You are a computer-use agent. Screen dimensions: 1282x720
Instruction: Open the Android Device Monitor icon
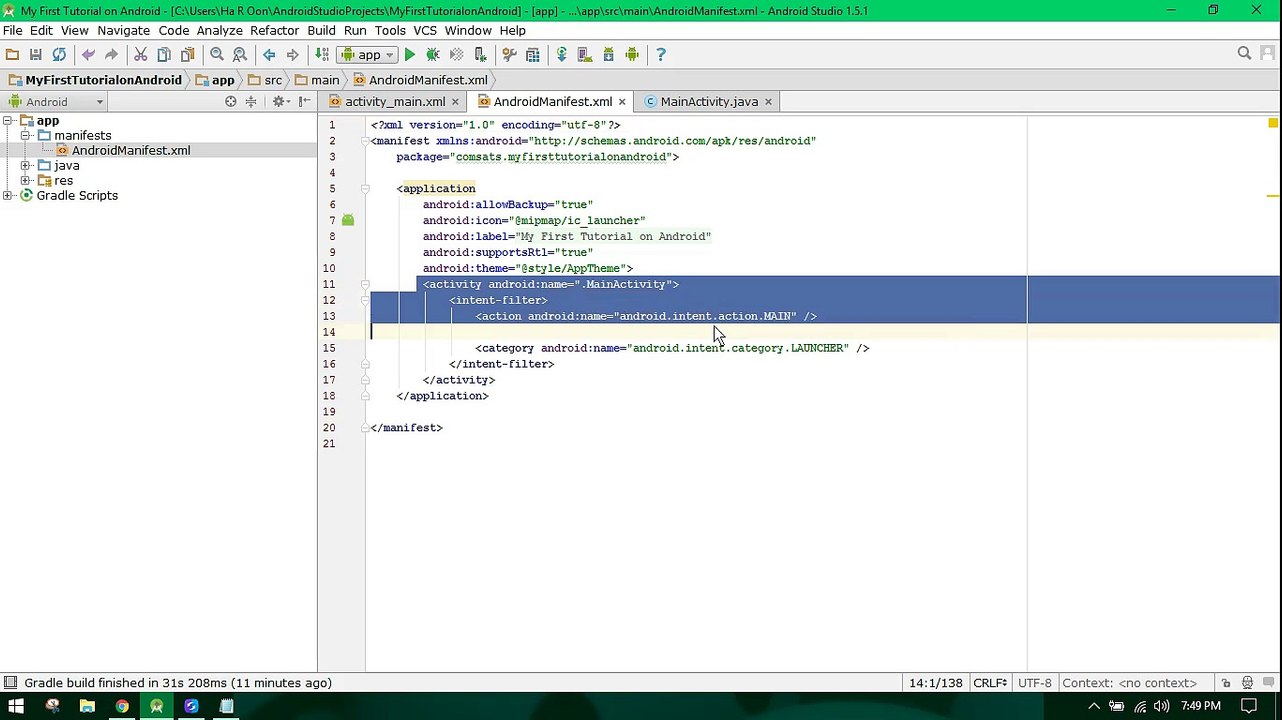[632, 55]
